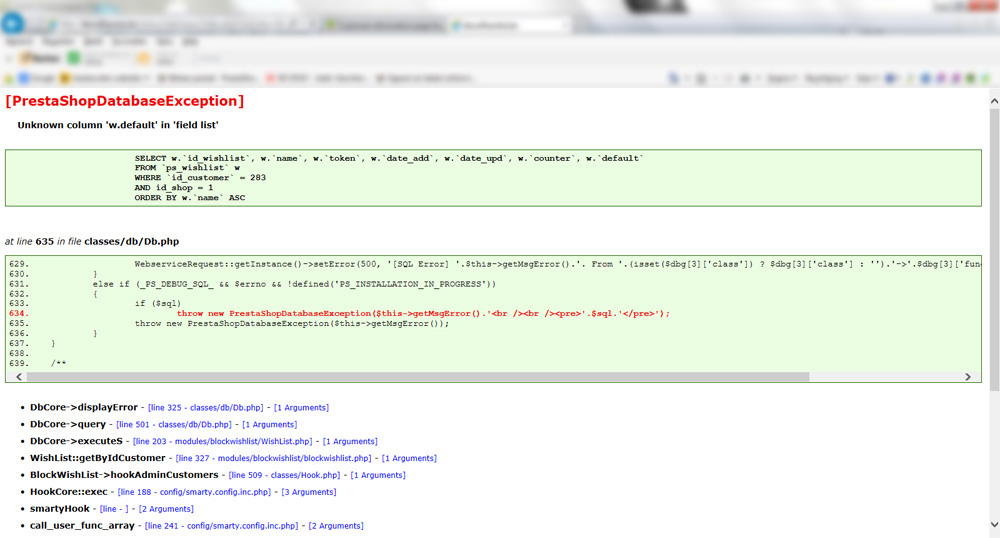
Task: Open line 509 classes/Hook.php link
Action: click(x=284, y=475)
